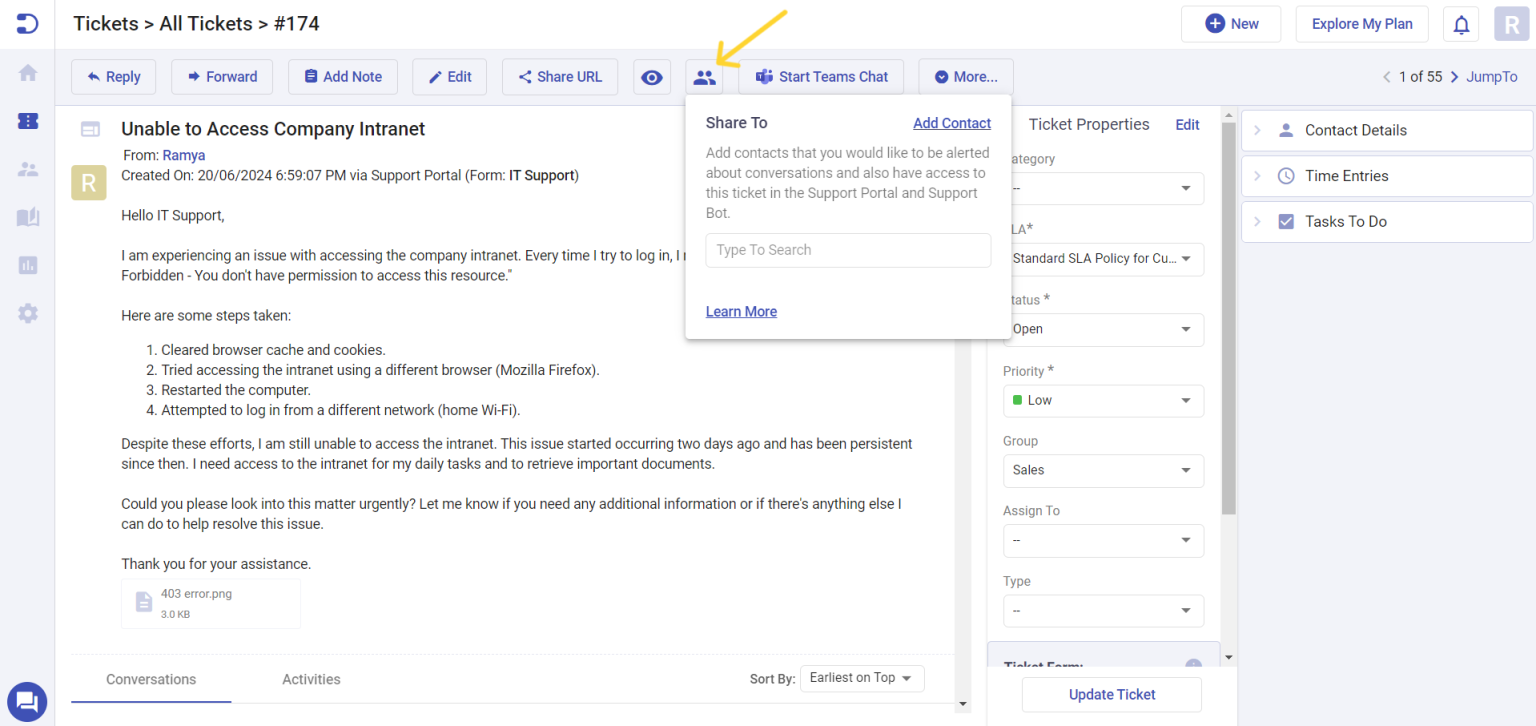Open Settings from the left sidebar
Screen dimensions: 1536x726
click(x=27, y=312)
